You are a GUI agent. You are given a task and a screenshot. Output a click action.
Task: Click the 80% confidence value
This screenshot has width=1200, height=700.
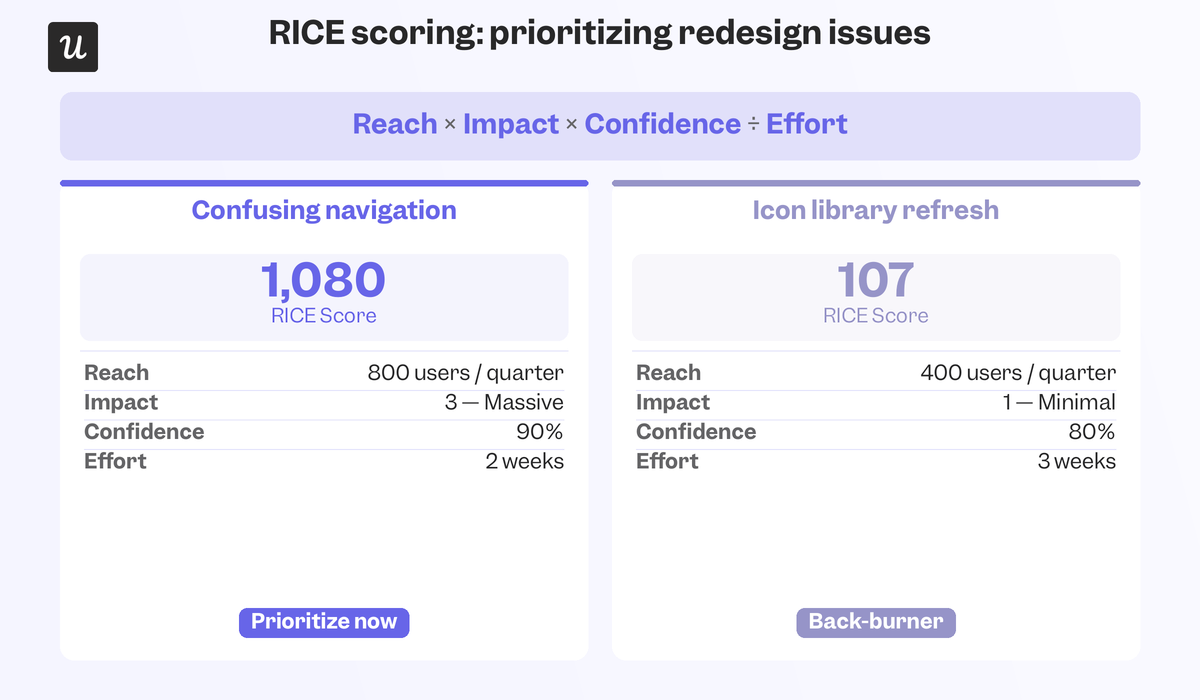tap(1093, 432)
